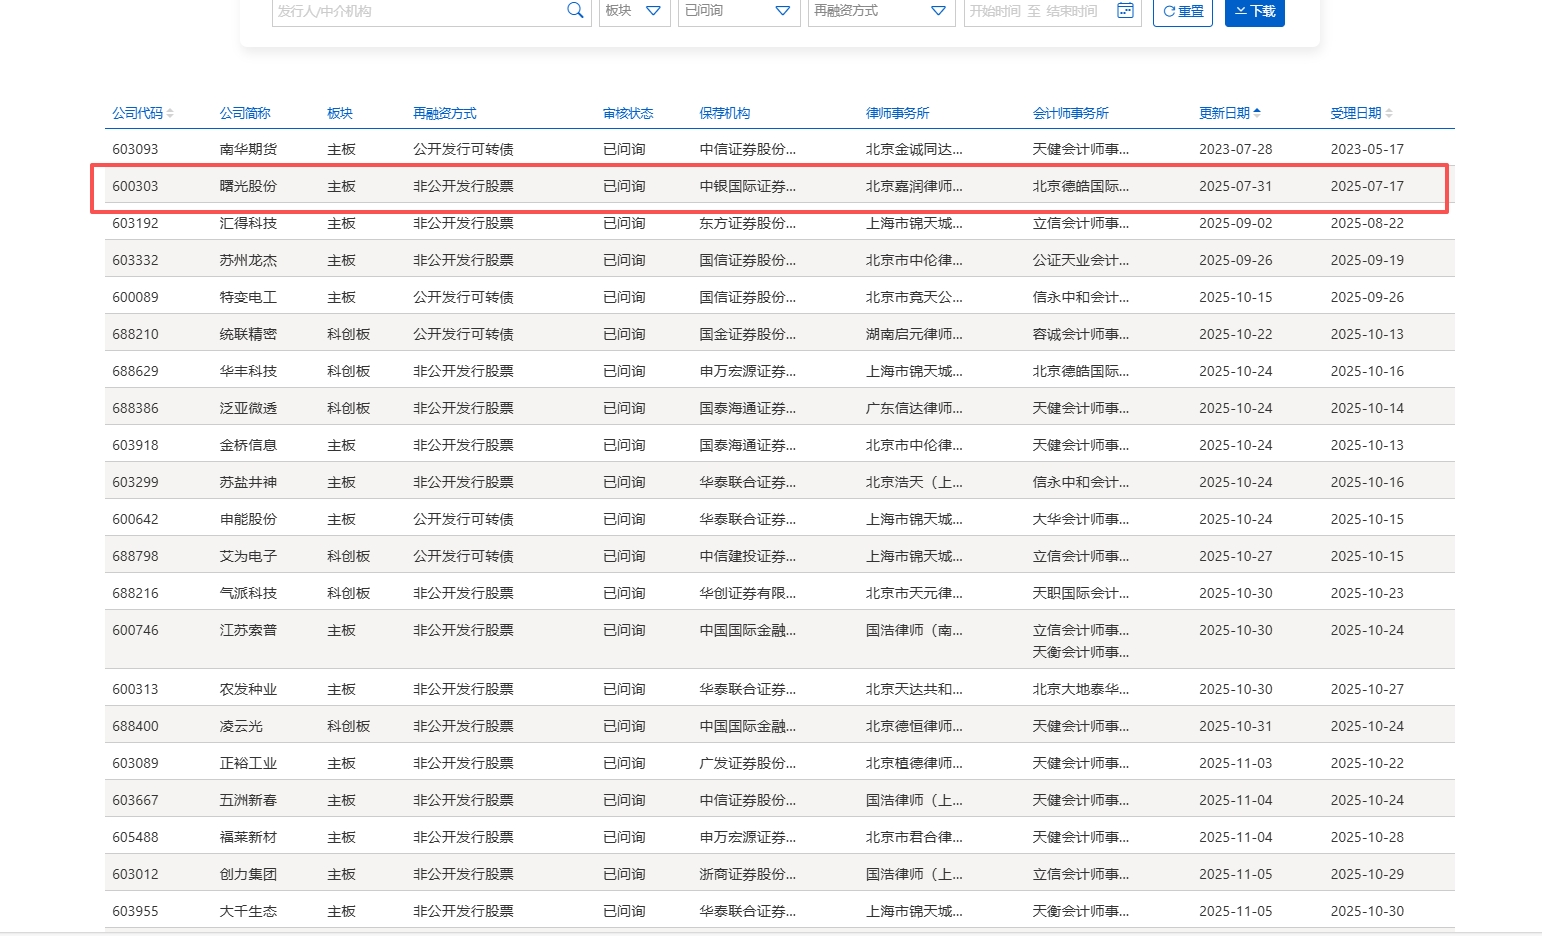
Task: Click the 公司简称 column header
Action: tap(245, 113)
